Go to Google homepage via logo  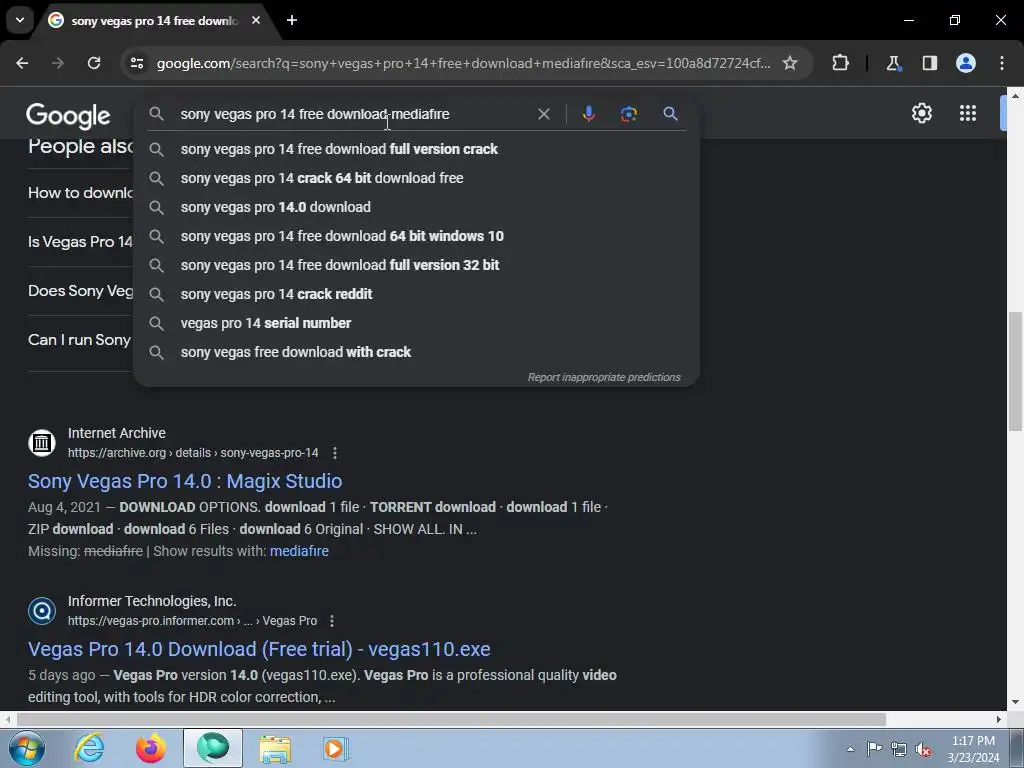point(68,116)
